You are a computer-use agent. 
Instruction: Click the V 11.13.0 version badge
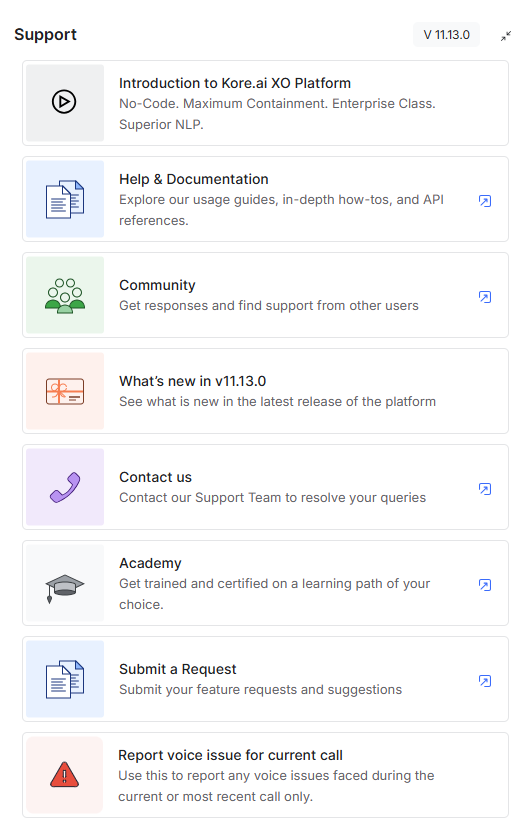[446, 35]
